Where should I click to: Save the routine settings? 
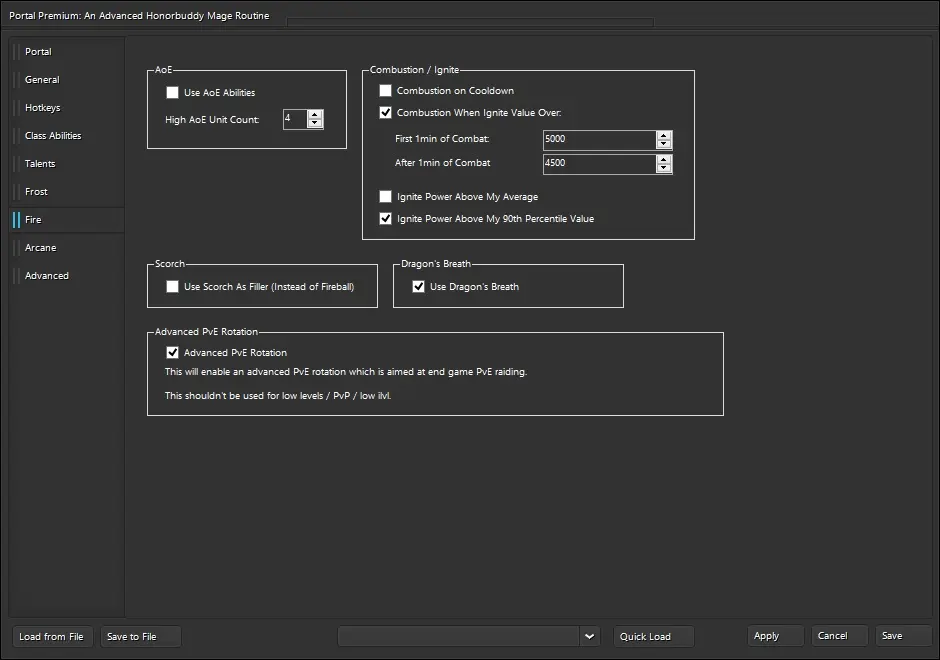(903, 635)
